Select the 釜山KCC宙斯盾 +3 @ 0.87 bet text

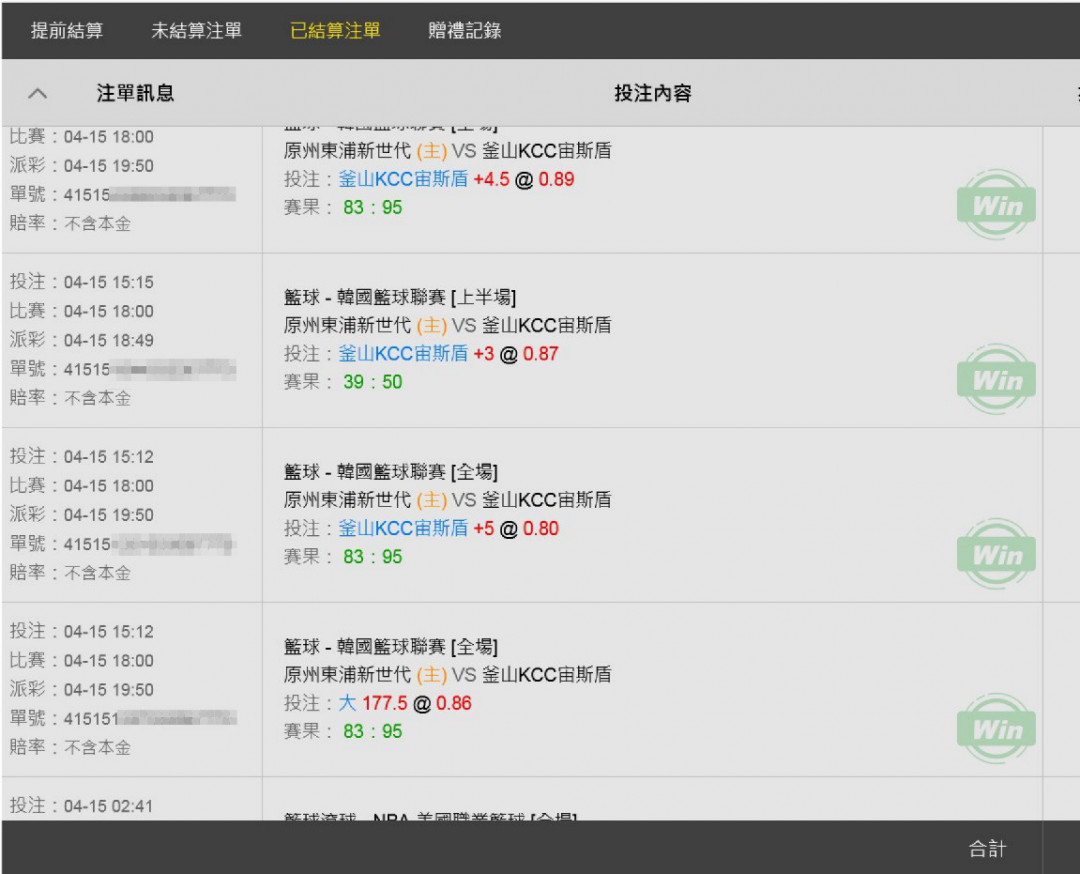pos(448,354)
